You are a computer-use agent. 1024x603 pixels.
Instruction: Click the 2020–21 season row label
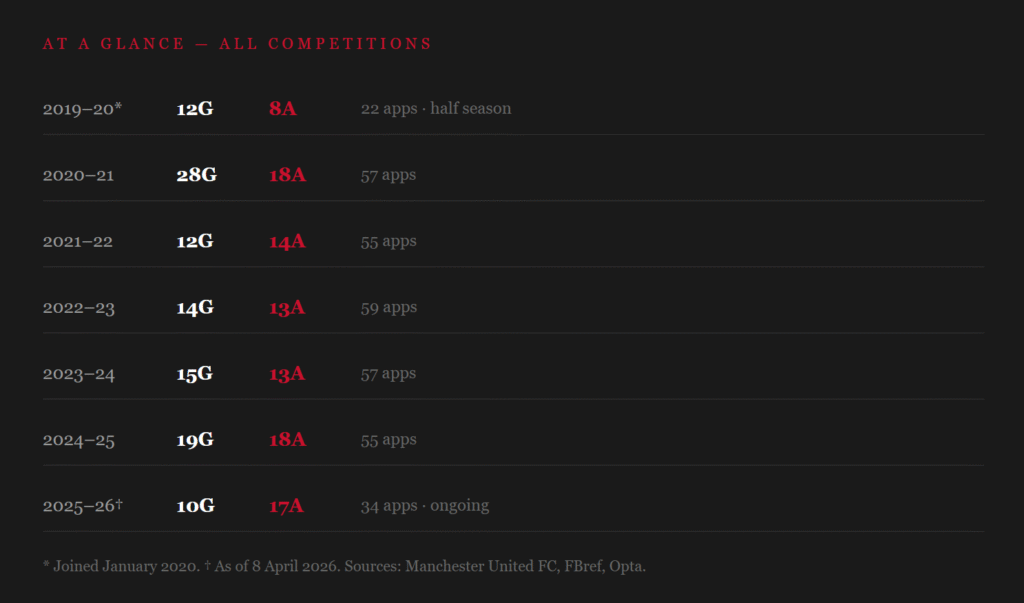click(78, 175)
